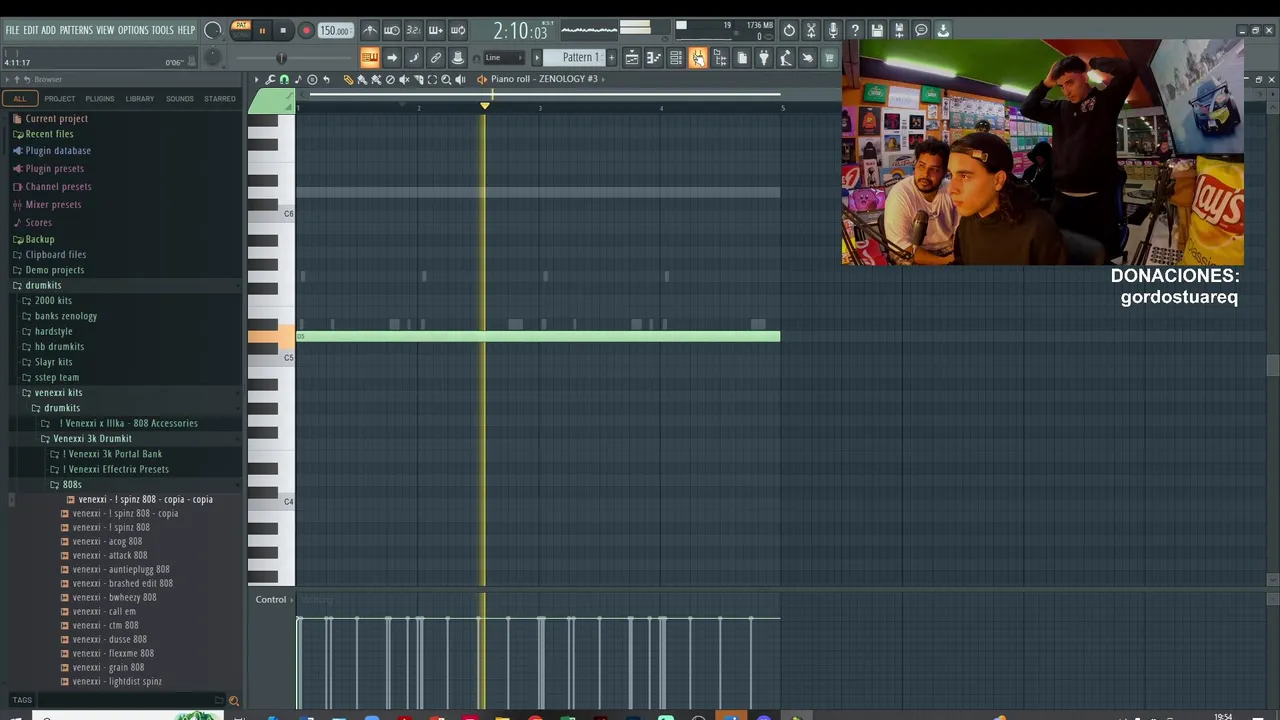
Task: Open the Piano roll view icon
Action: [654, 58]
